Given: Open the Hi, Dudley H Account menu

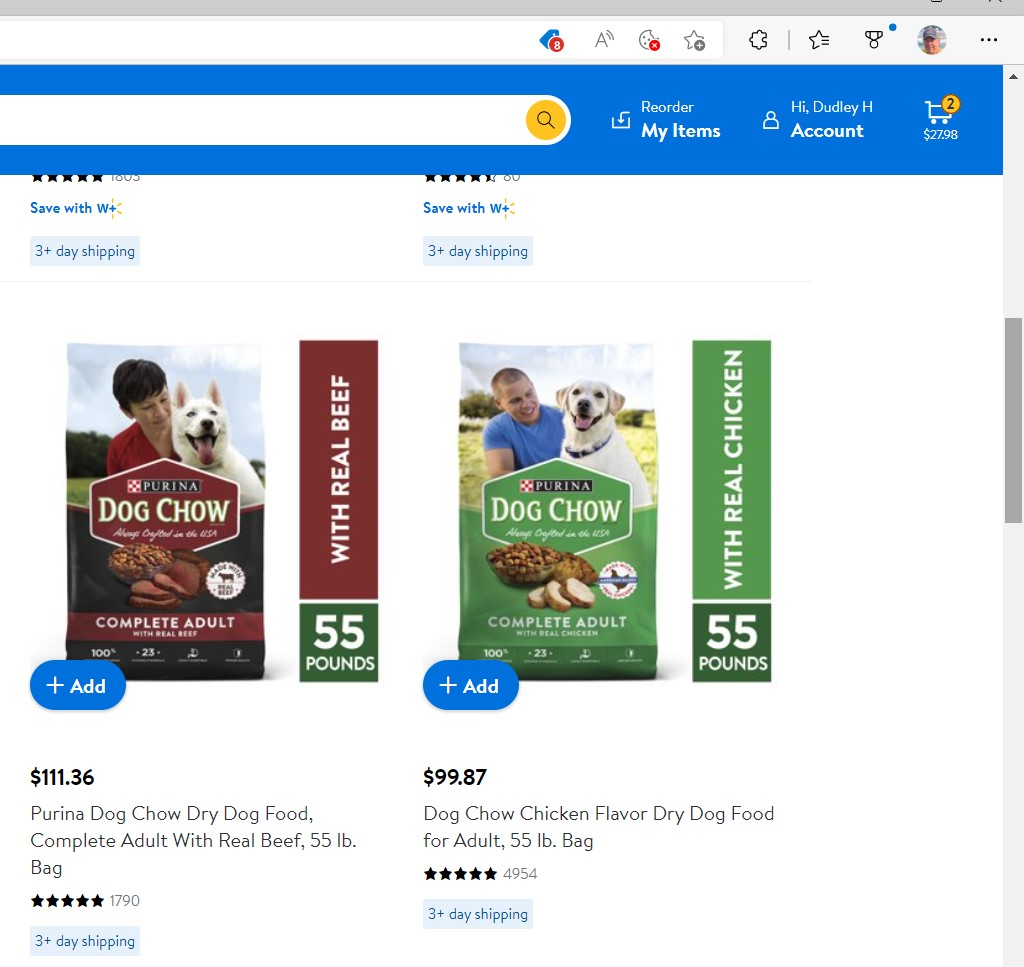Looking at the screenshot, I should [818, 120].
